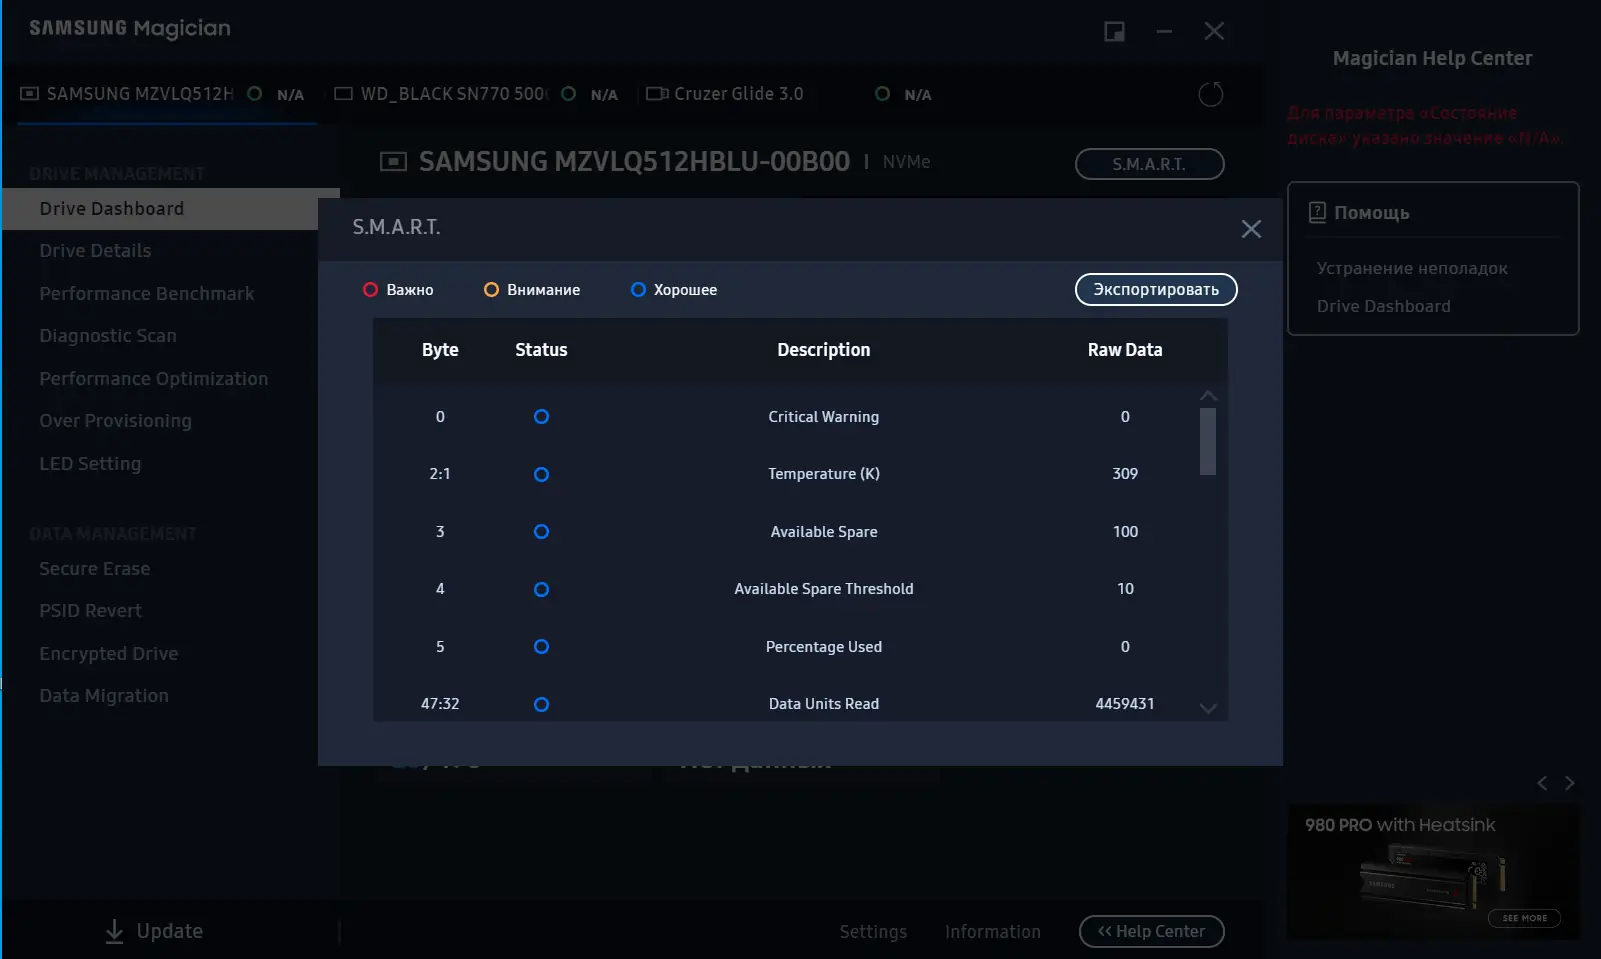Screen dimensions: 1601x959
Task: Click the refresh drives icon
Action: (1211, 94)
